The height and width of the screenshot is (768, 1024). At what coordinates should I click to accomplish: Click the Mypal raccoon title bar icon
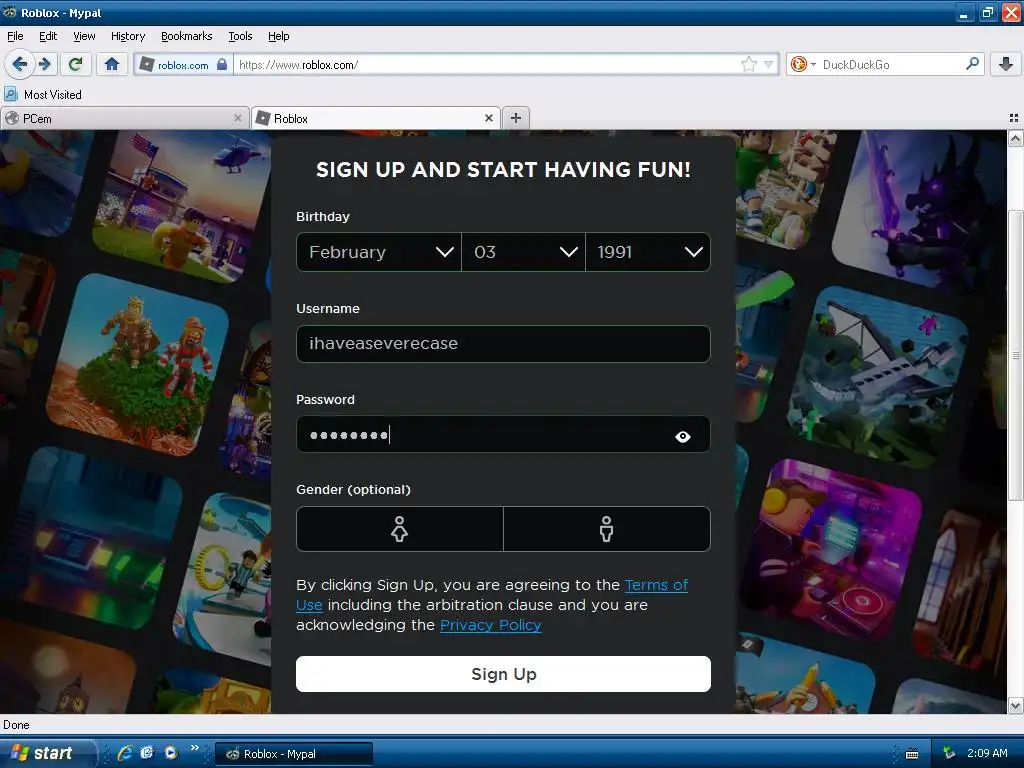(x=10, y=12)
